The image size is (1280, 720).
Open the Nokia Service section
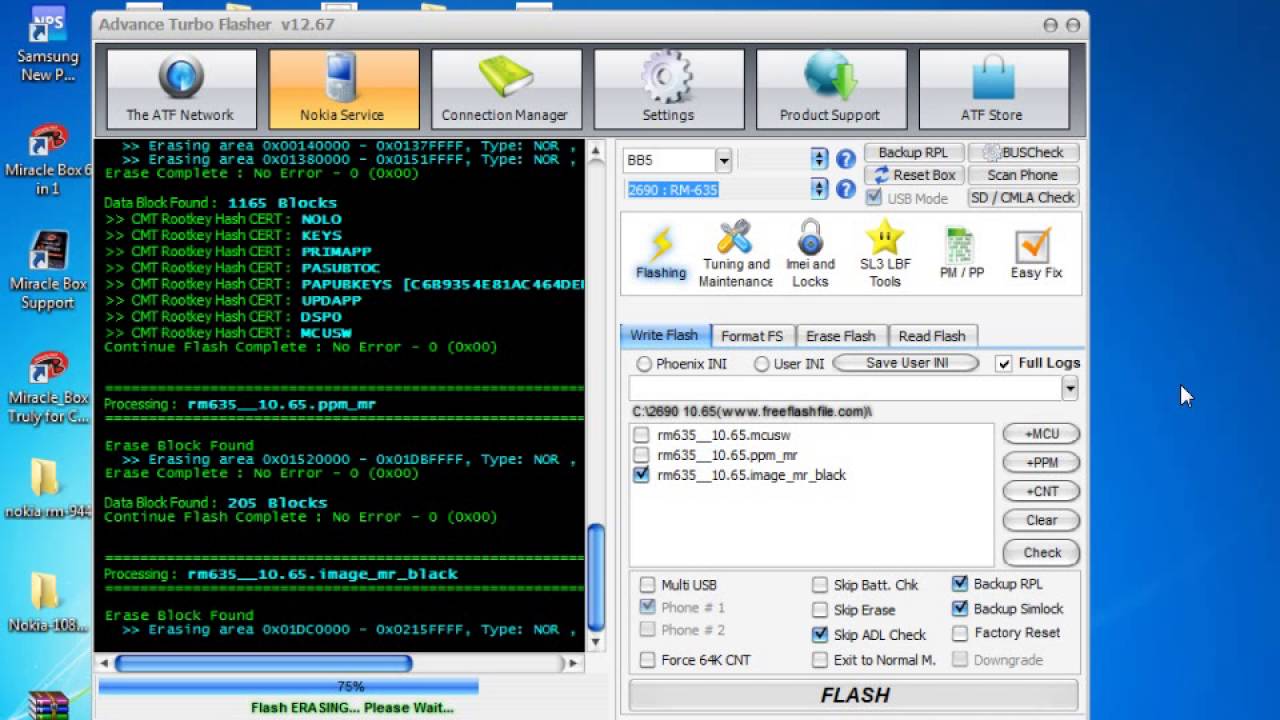343,89
